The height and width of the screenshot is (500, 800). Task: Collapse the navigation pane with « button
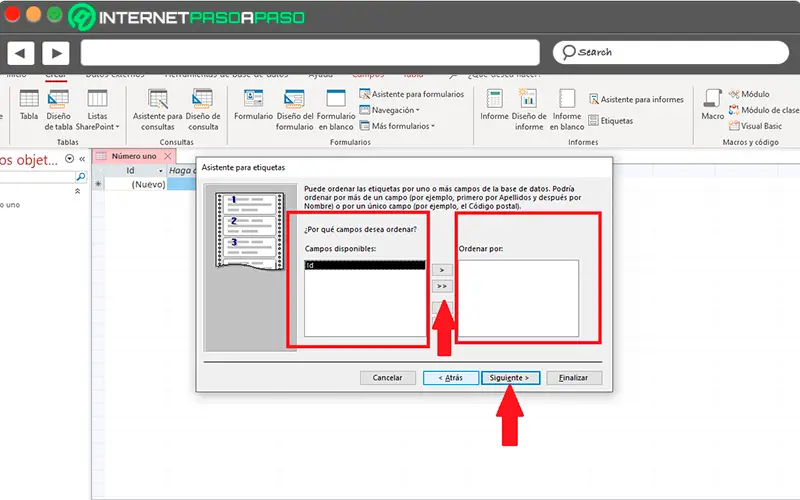pyautogui.click(x=82, y=159)
